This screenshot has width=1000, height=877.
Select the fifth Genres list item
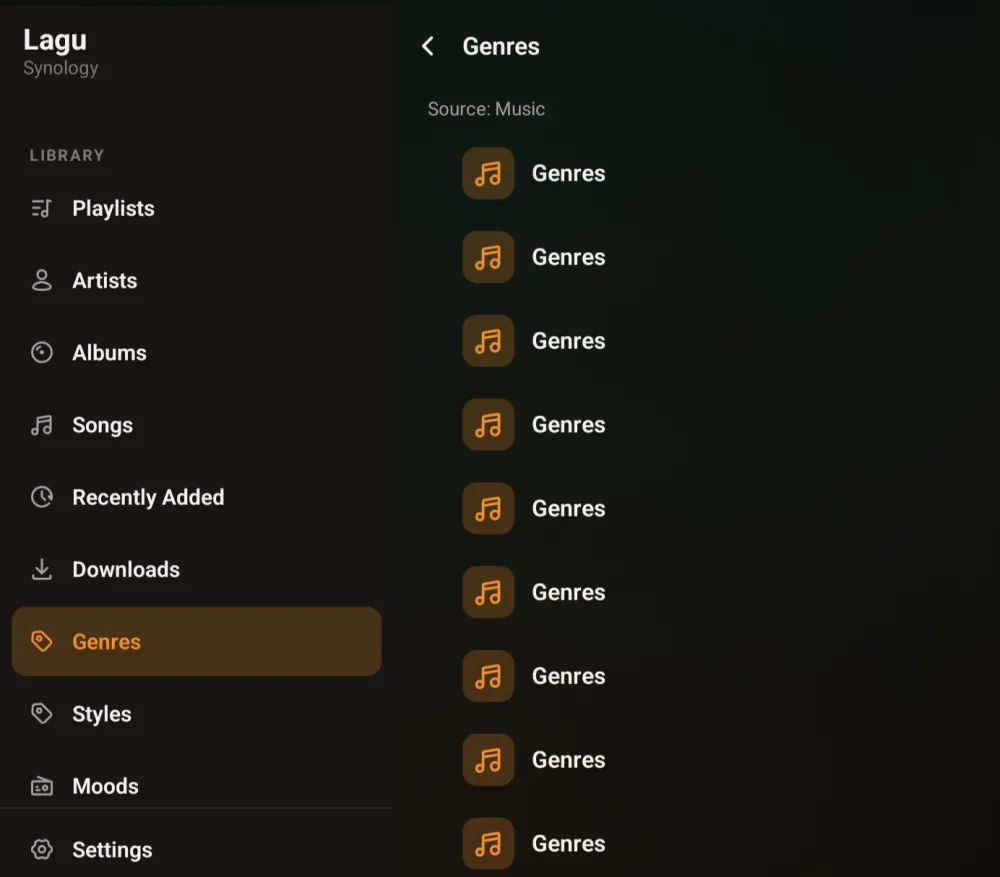pyautogui.click(x=534, y=508)
